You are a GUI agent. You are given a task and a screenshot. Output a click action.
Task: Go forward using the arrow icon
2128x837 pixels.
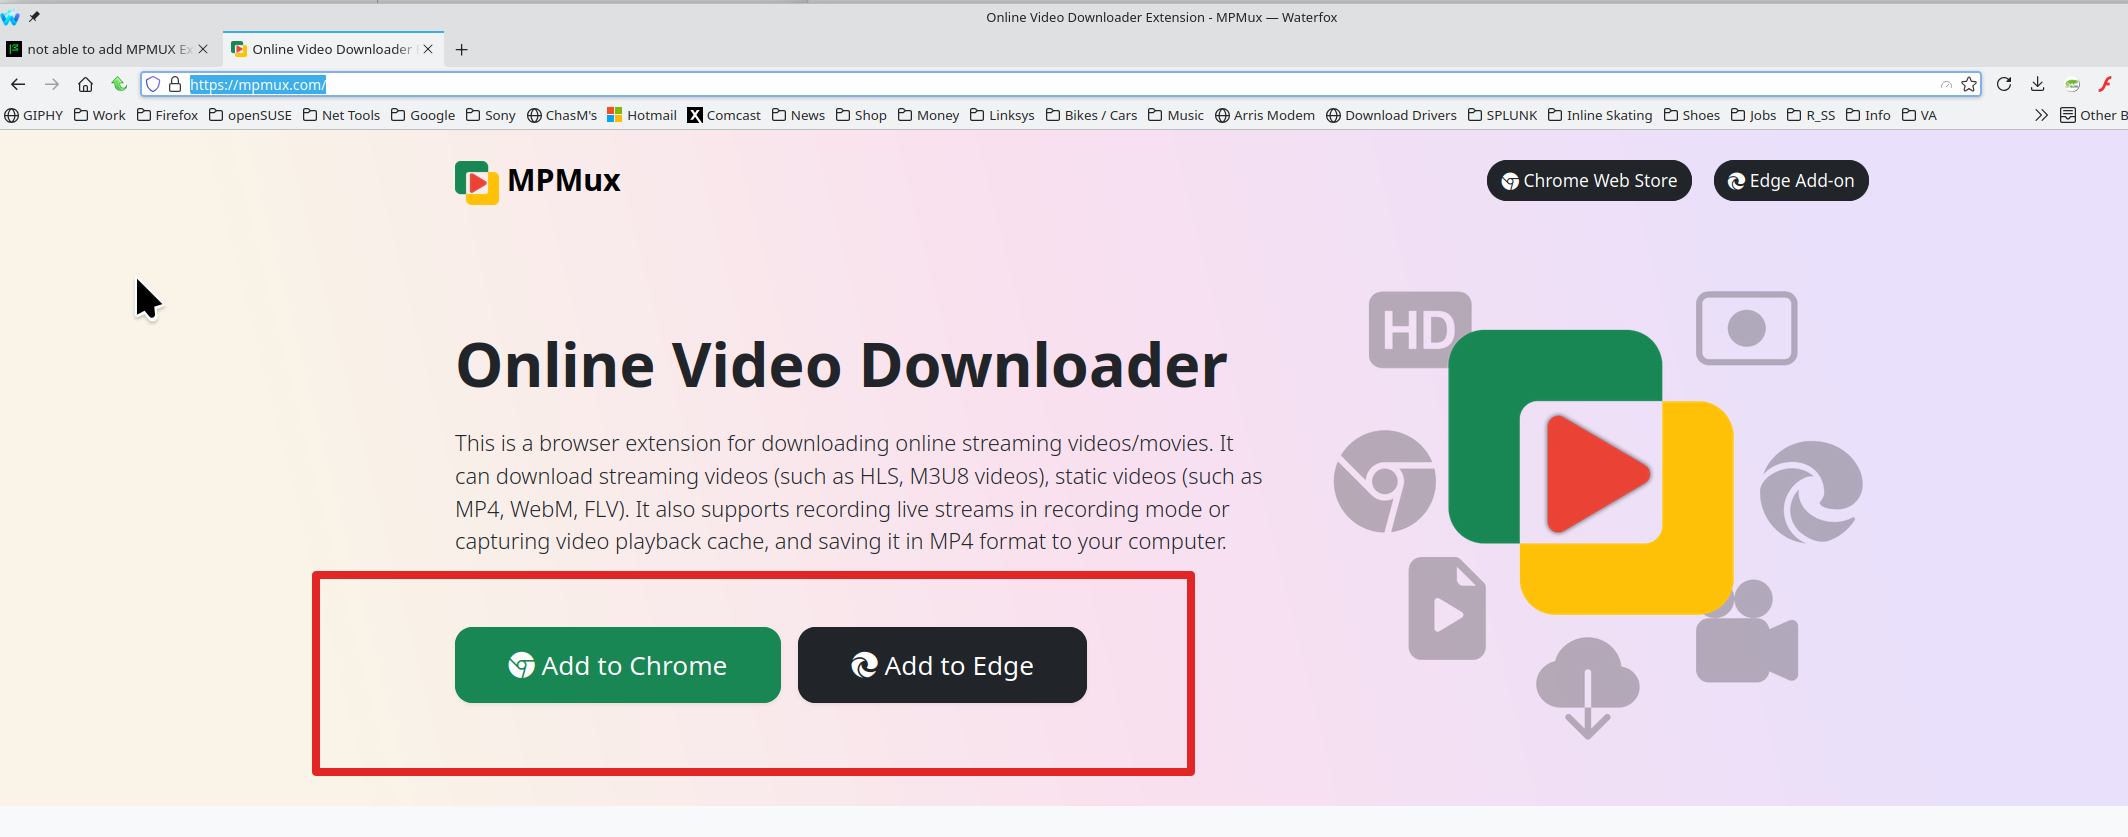(52, 84)
